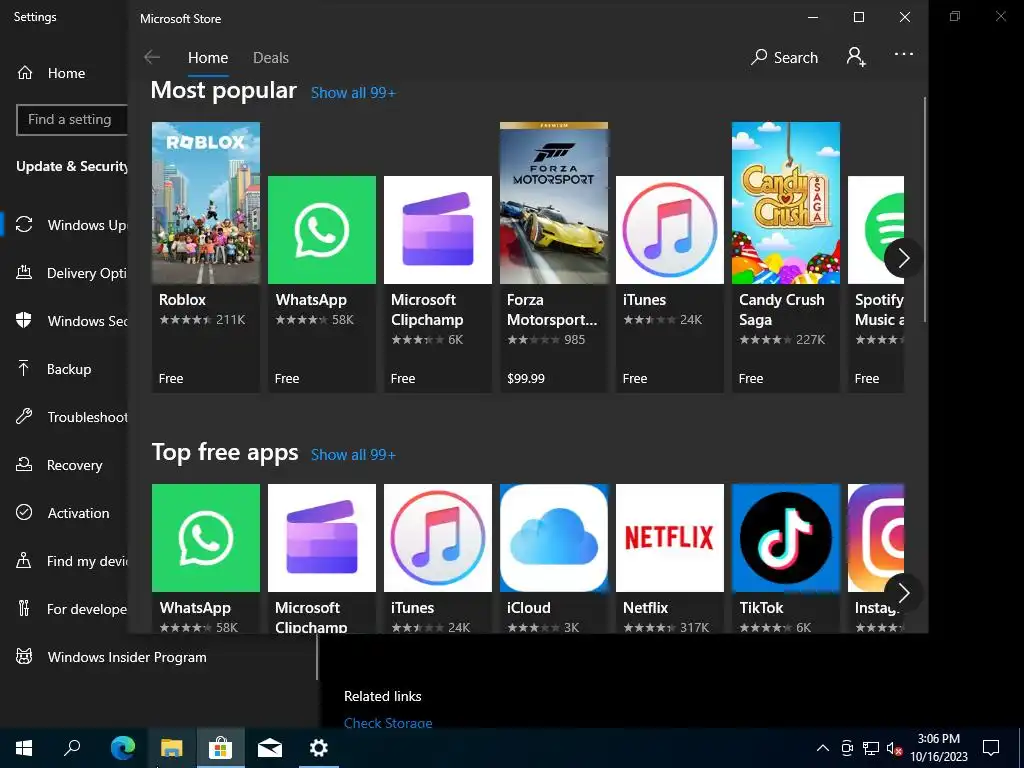Open iTunes in Most popular row
This screenshot has width=1024, height=768.
tap(669, 284)
